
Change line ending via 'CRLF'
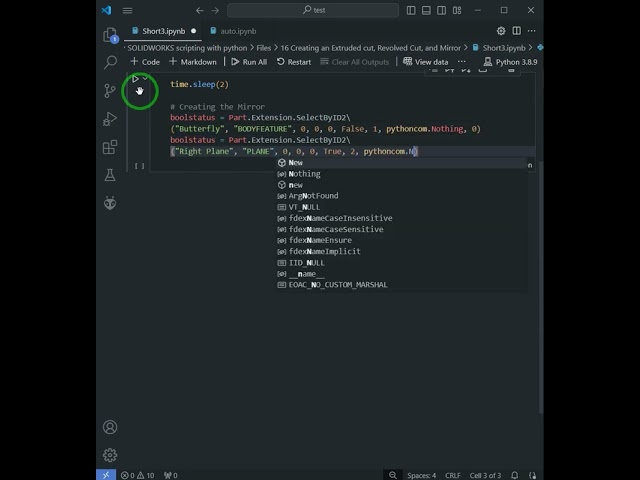pyautogui.click(x=453, y=475)
